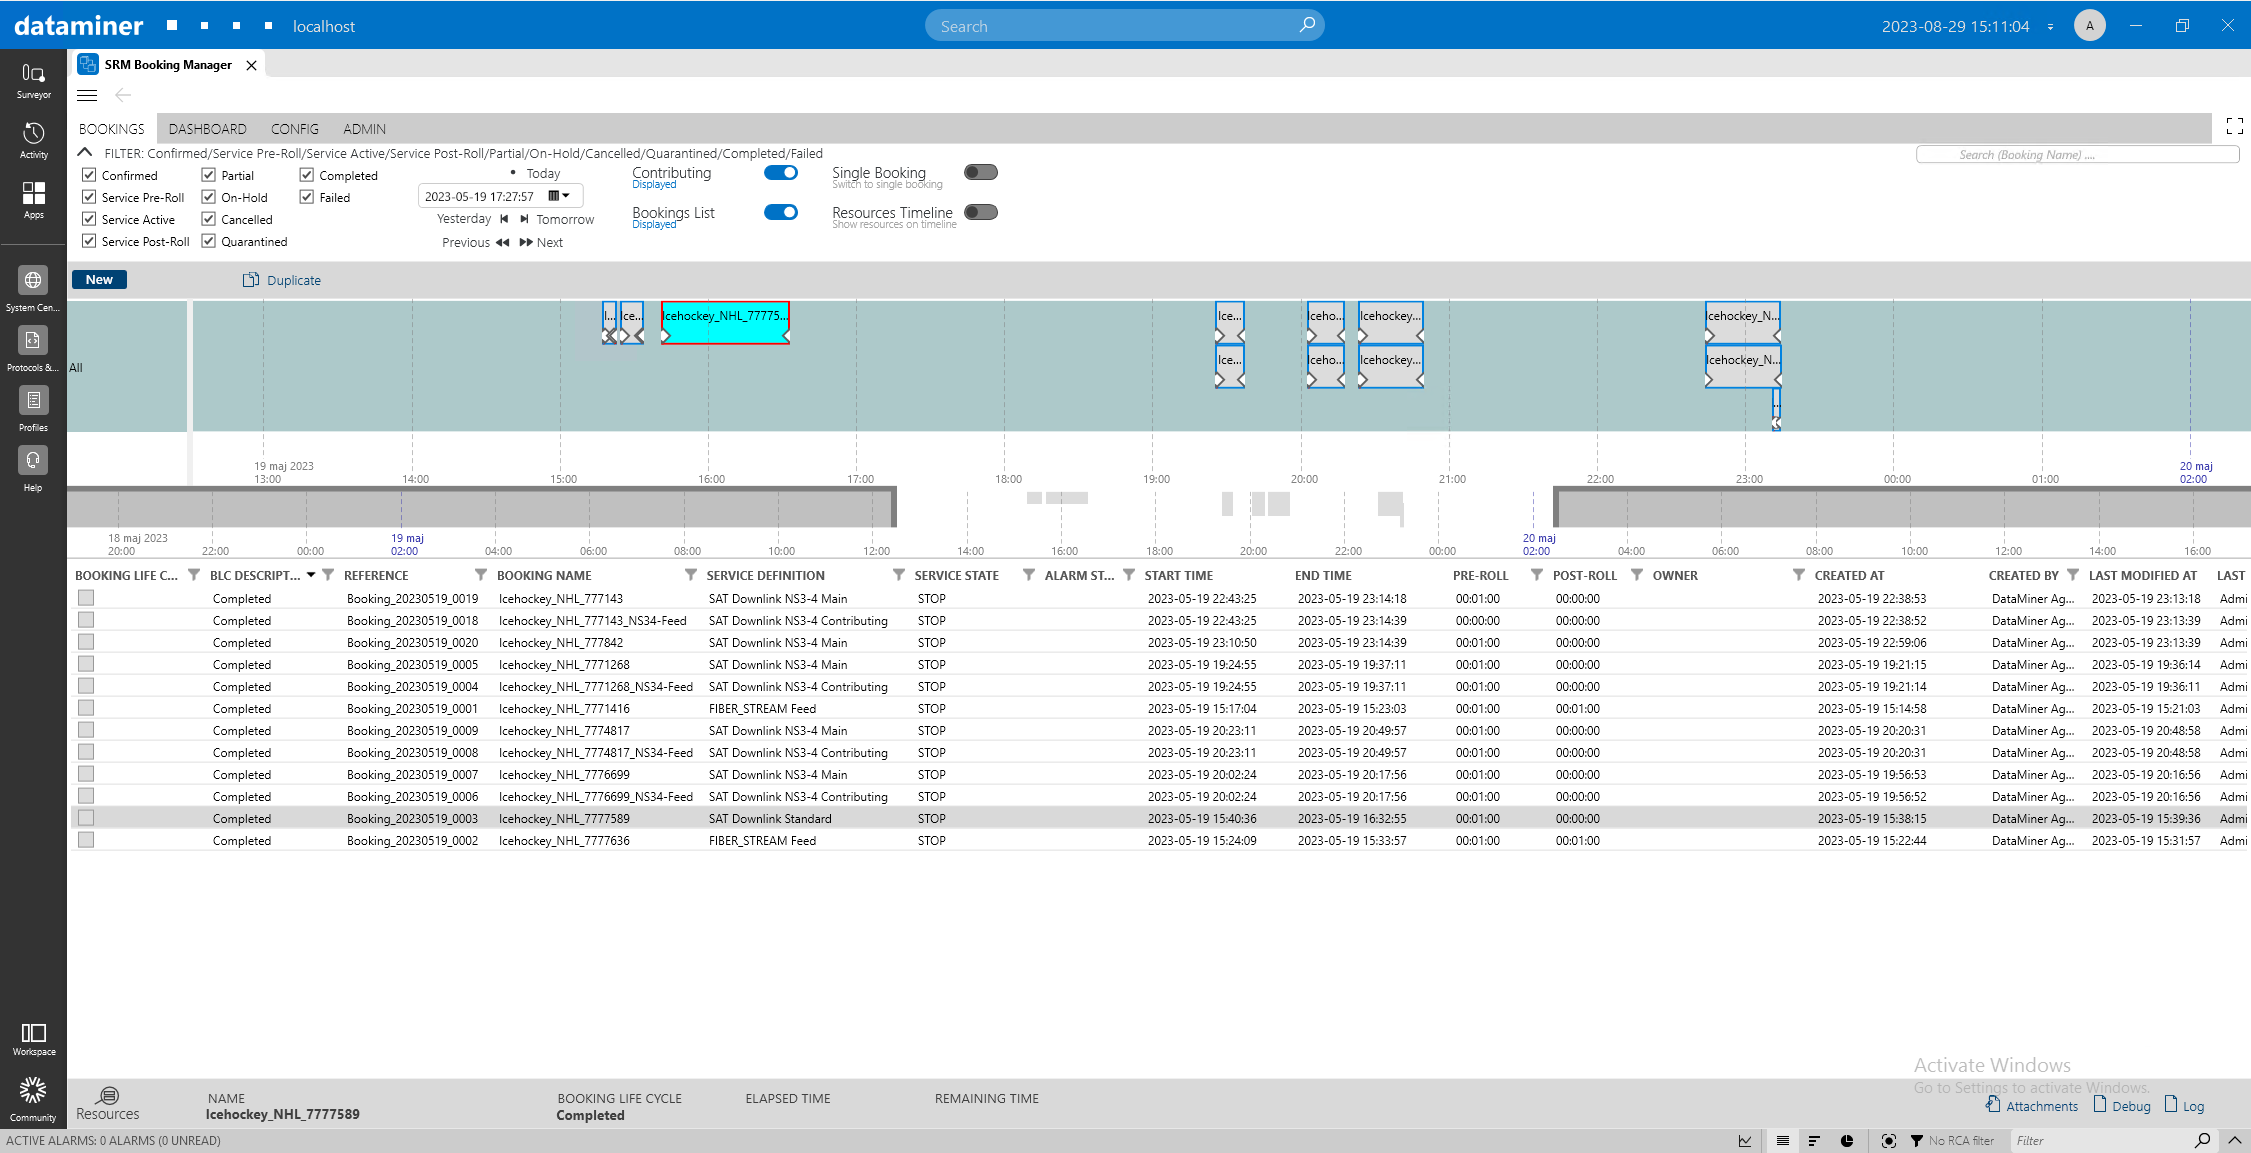Open Profiles sidebar icon
Viewport: 2251px width, 1153px height.
click(x=33, y=409)
